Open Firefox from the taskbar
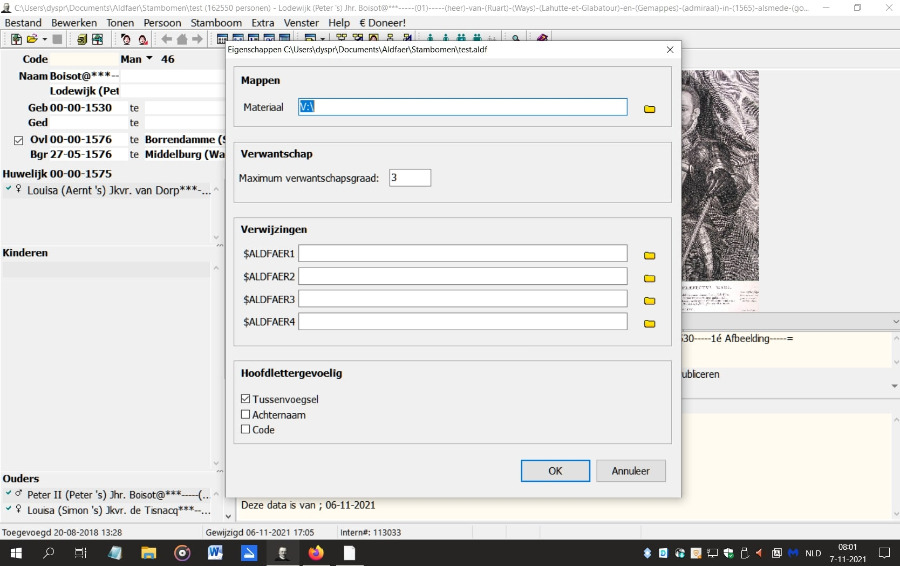The width and height of the screenshot is (900, 566). tap(316, 553)
